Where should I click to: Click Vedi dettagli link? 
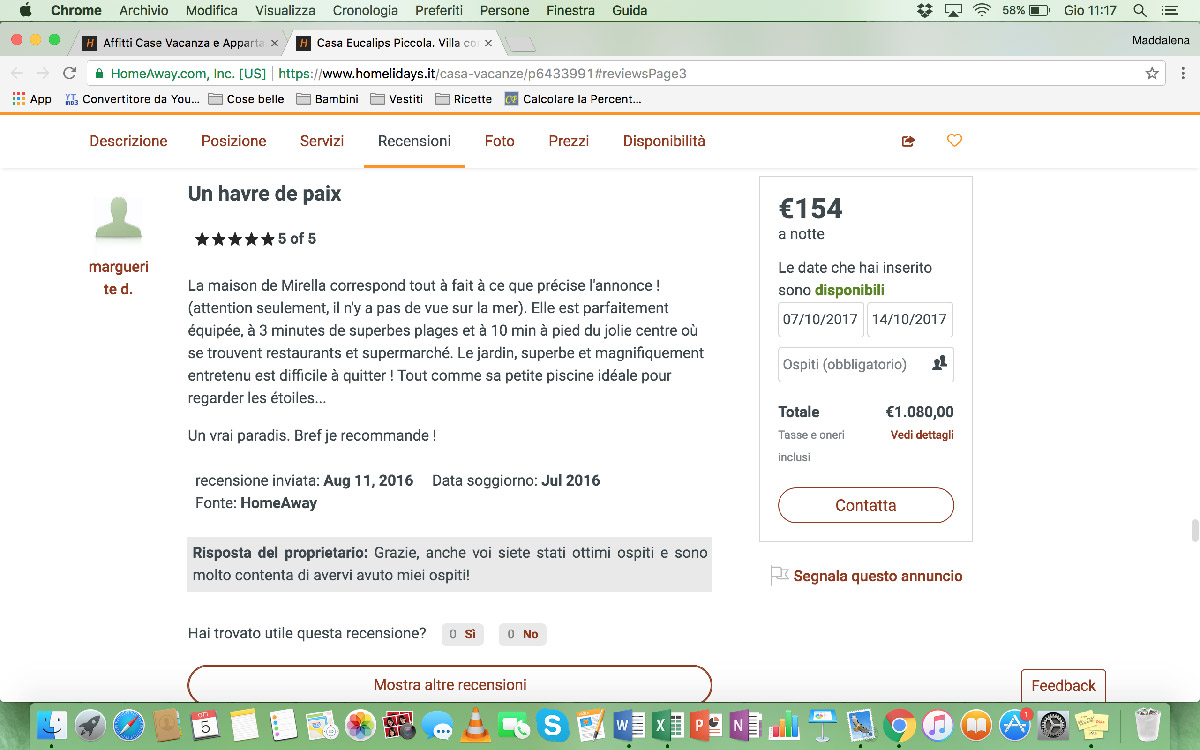pos(922,436)
